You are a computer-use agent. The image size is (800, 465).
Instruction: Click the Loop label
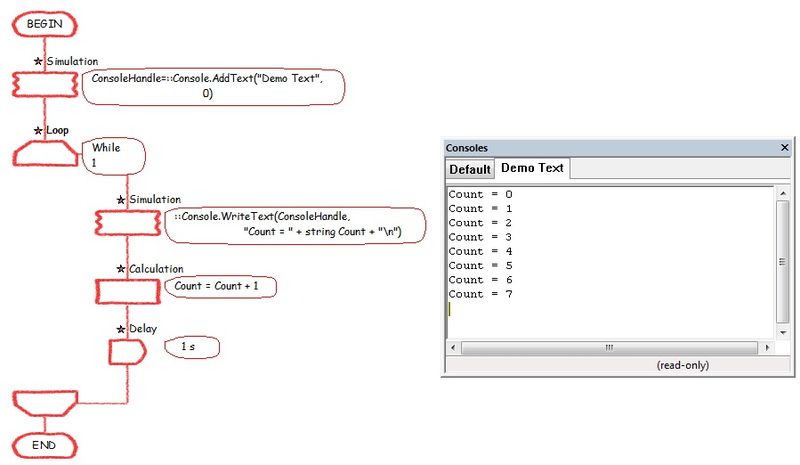click(x=57, y=130)
